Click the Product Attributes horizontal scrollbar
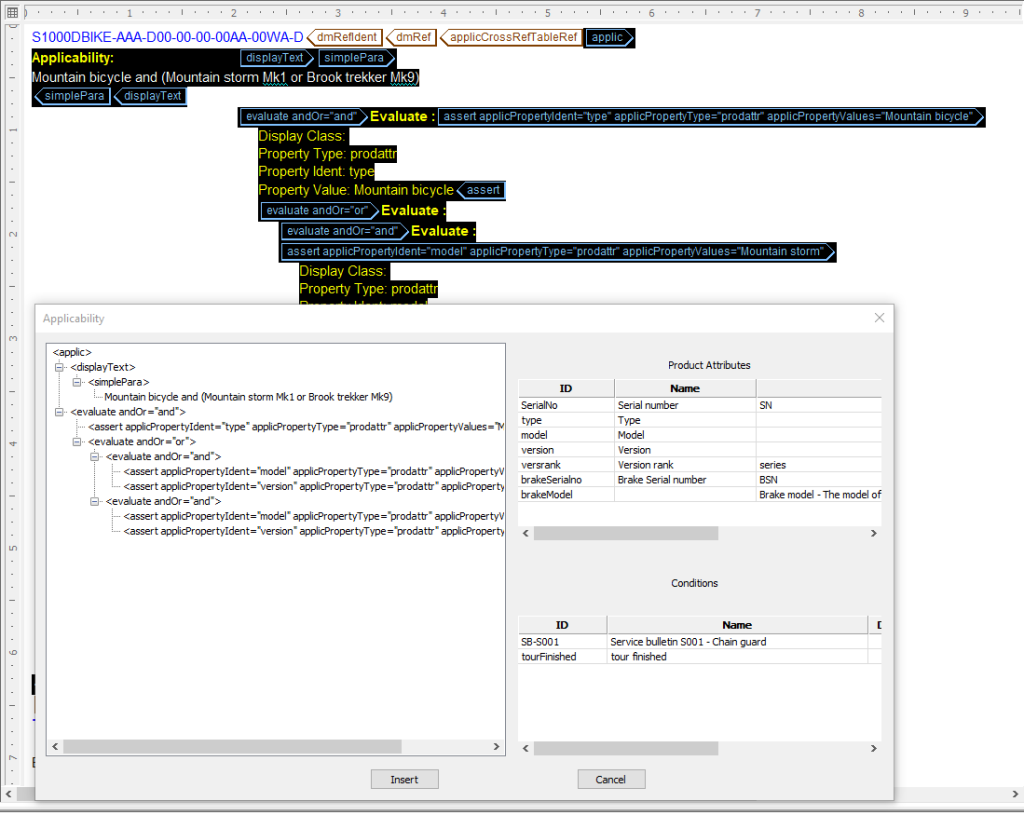 pyautogui.click(x=625, y=533)
